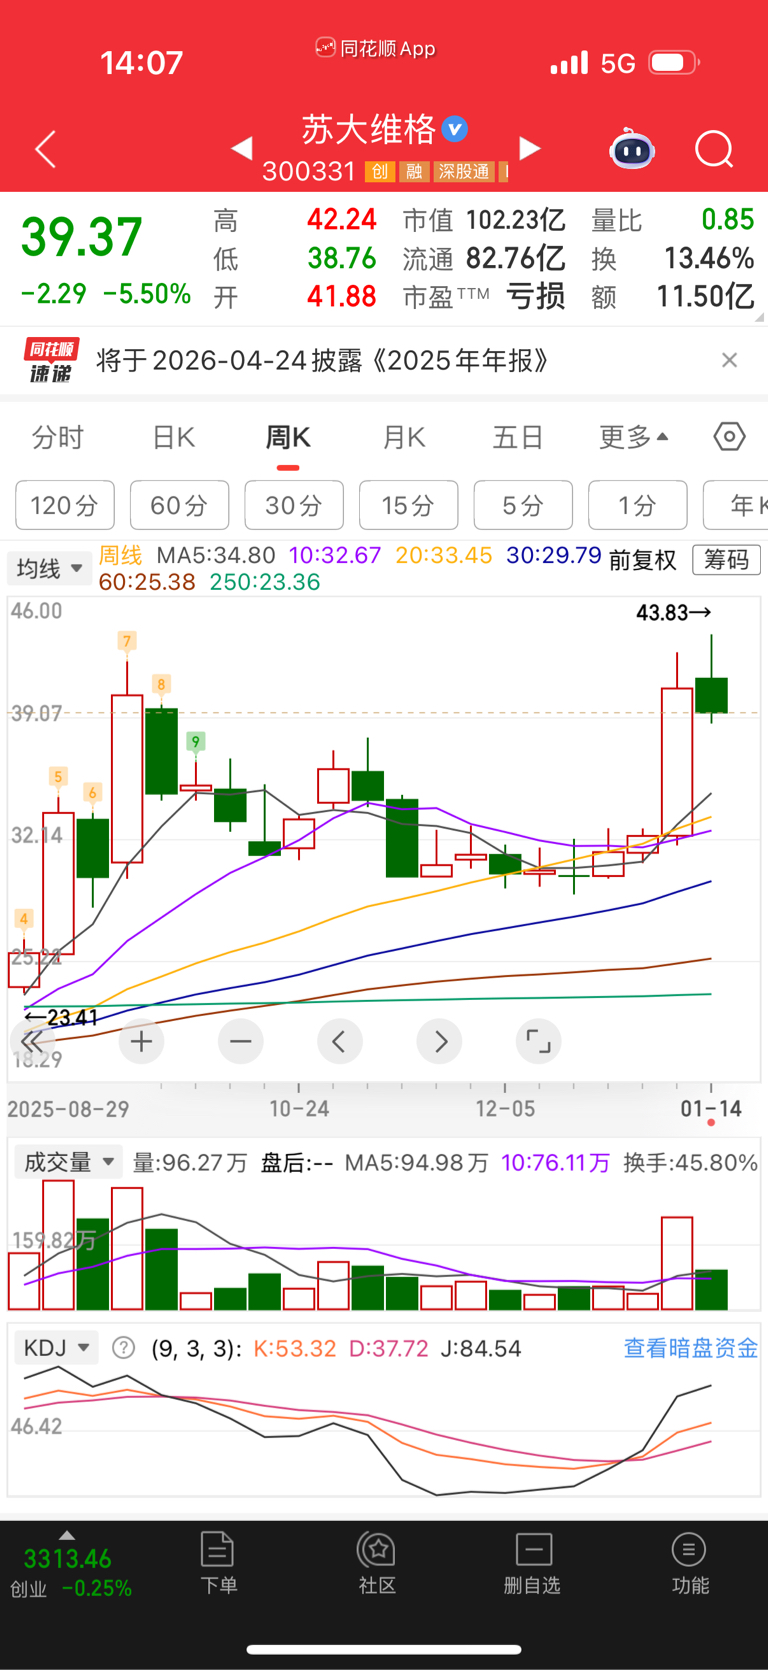This screenshot has height=1670, width=768.
Task: Move chart right one step
Action: click(x=440, y=1042)
